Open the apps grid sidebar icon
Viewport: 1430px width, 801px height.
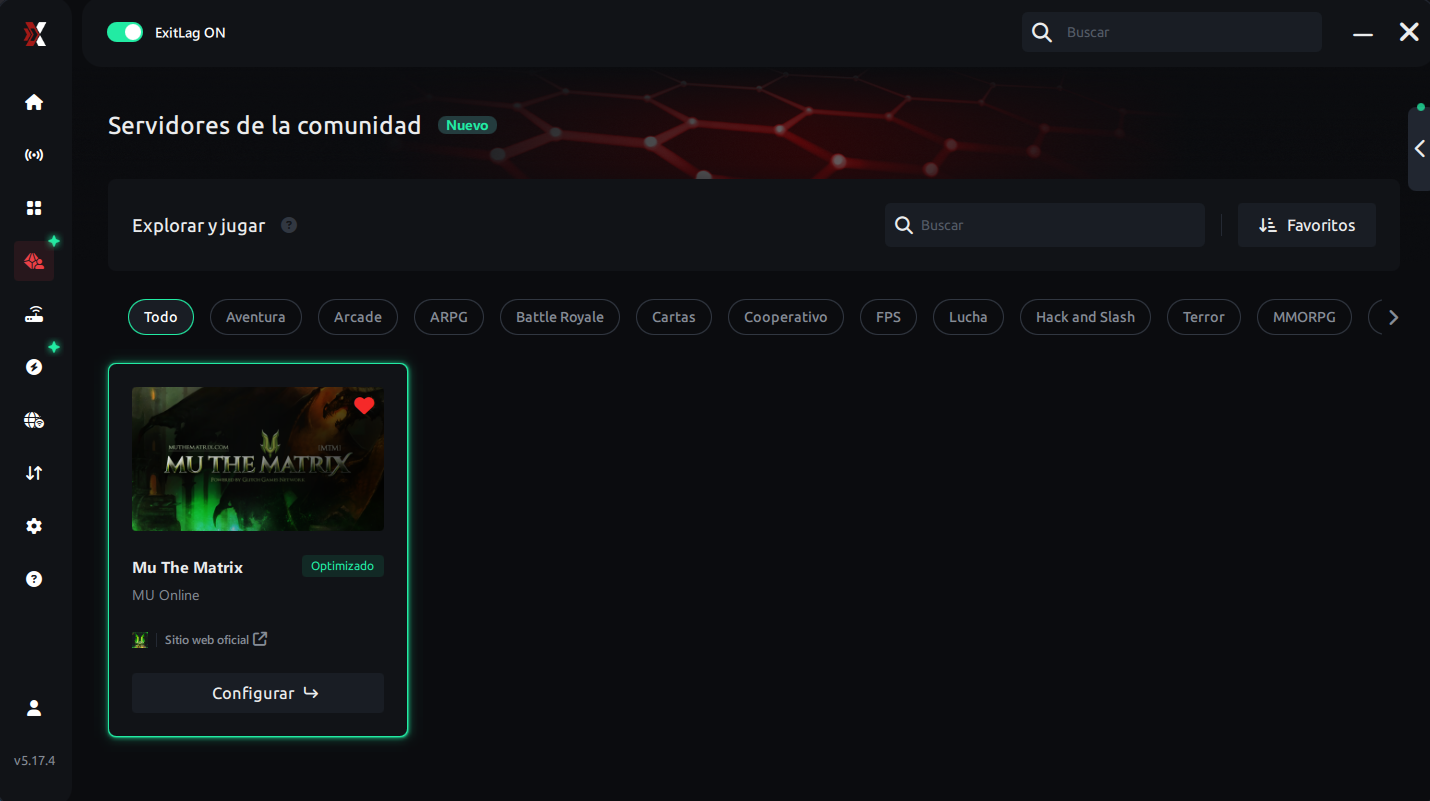[34, 208]
